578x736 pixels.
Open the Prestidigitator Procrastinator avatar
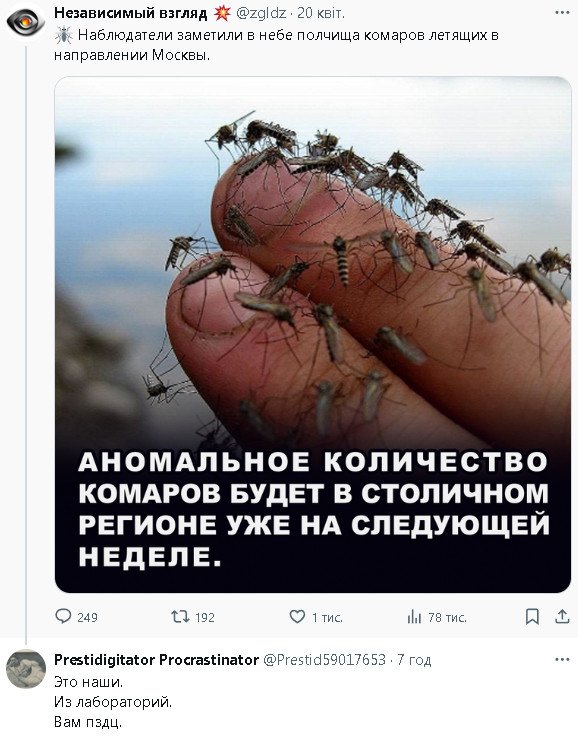coord(26,669)
